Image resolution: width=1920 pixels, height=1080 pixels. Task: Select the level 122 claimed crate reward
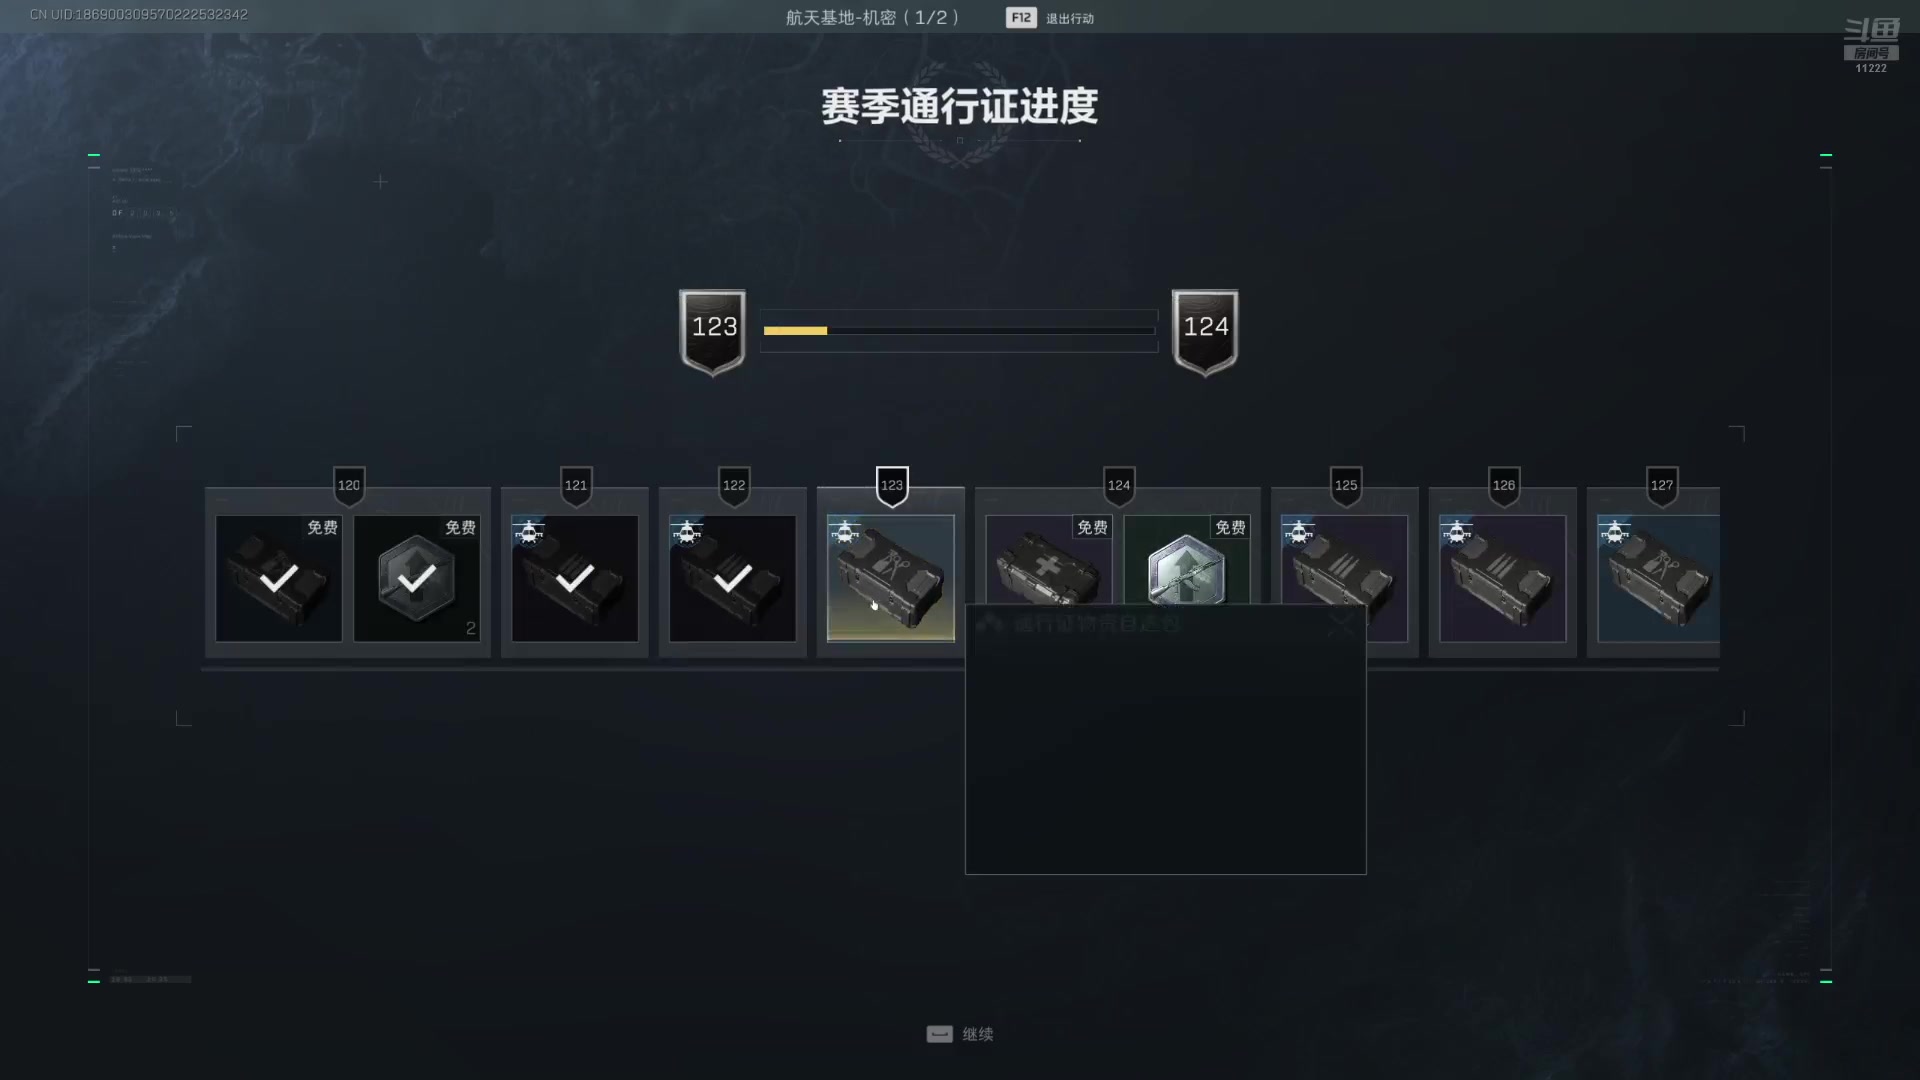pos(733,578)
